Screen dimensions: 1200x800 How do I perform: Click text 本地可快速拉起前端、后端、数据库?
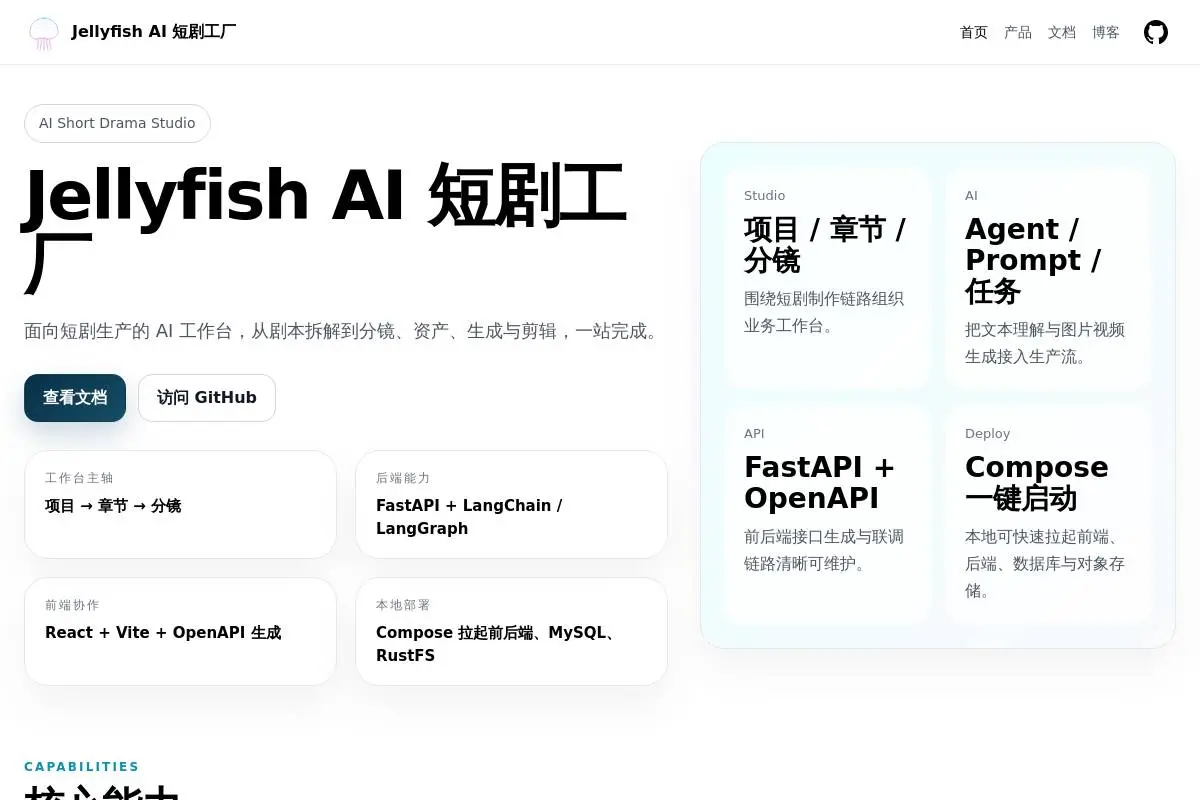(1045, 564)
